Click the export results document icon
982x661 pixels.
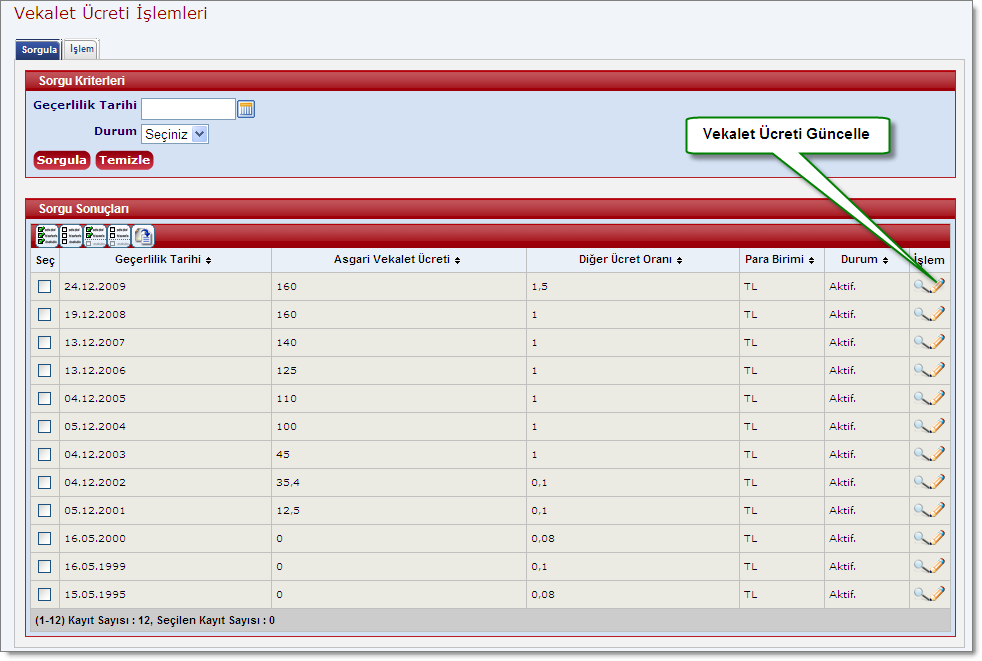[143, 236]
